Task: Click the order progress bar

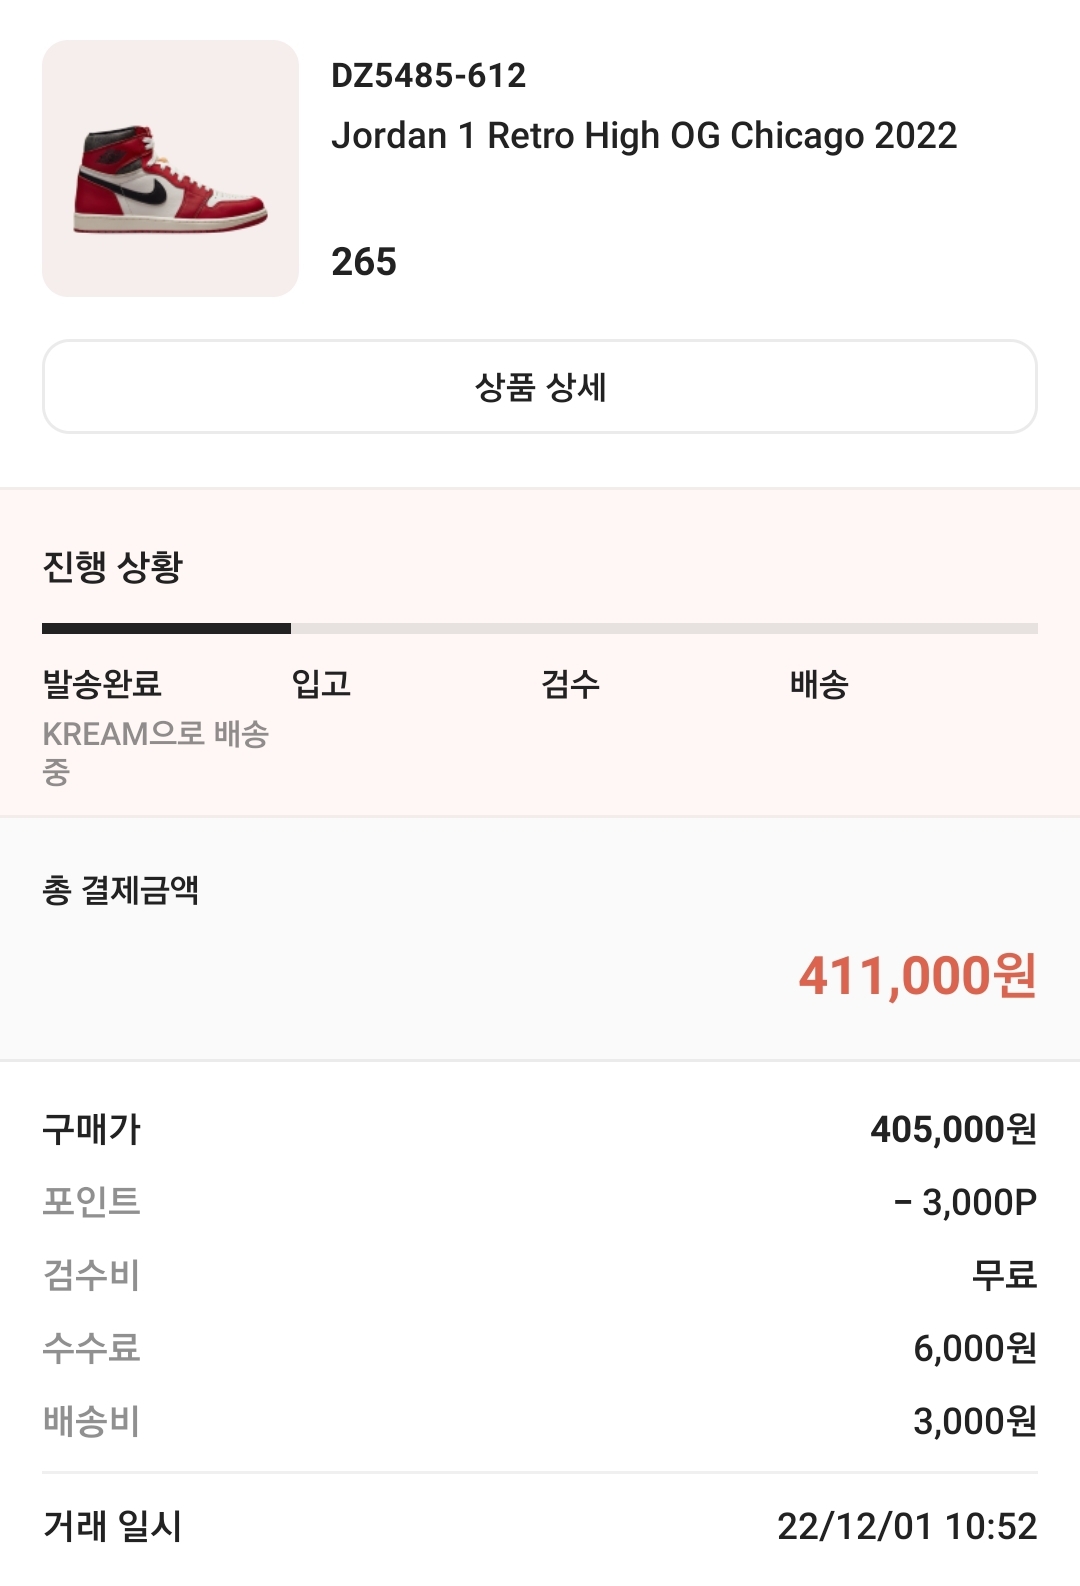Action: (x=540, y=629)
